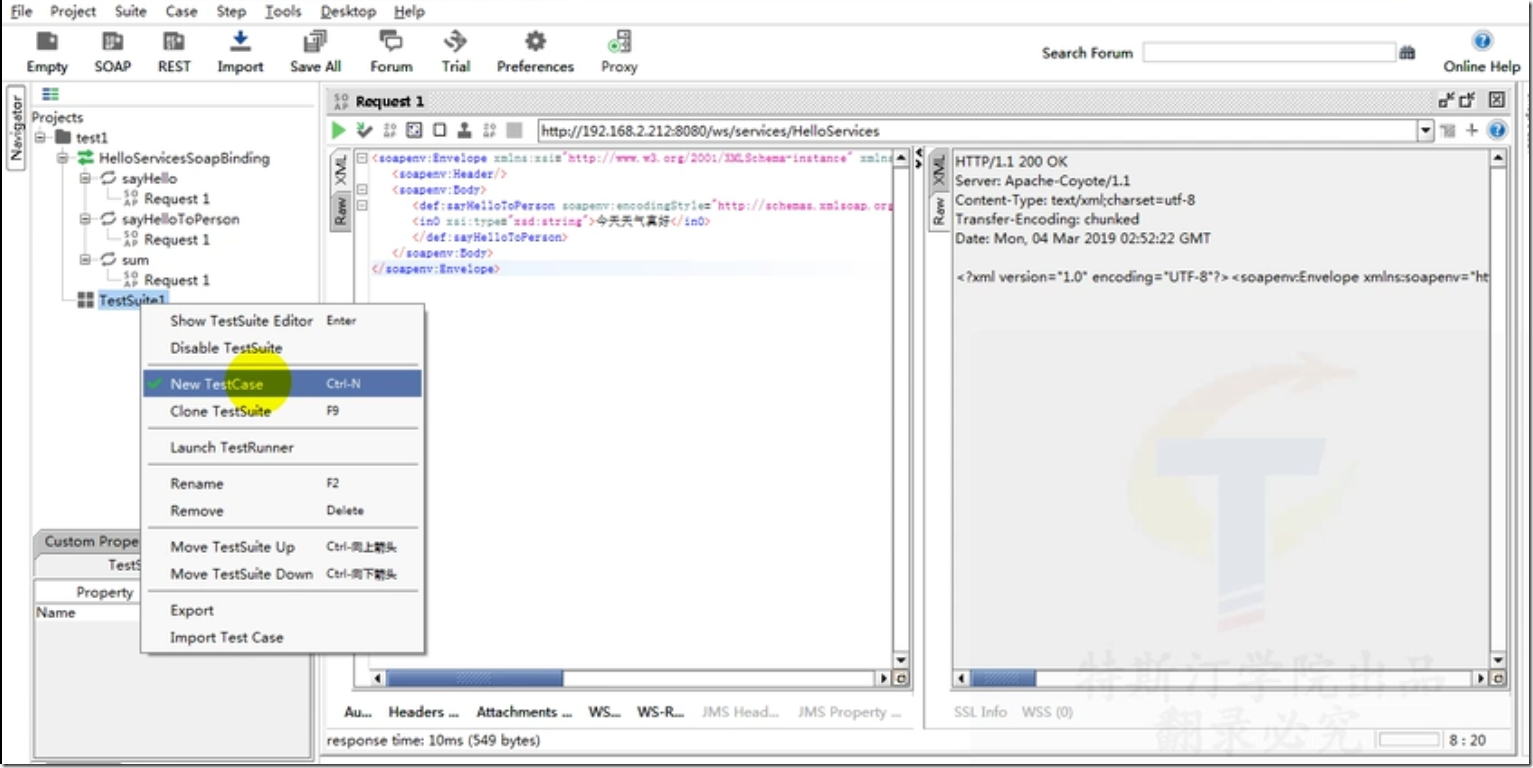Click the empty-square icon in request toolbar
Screen dimensions: 1533x768
(x=439, y=130)
